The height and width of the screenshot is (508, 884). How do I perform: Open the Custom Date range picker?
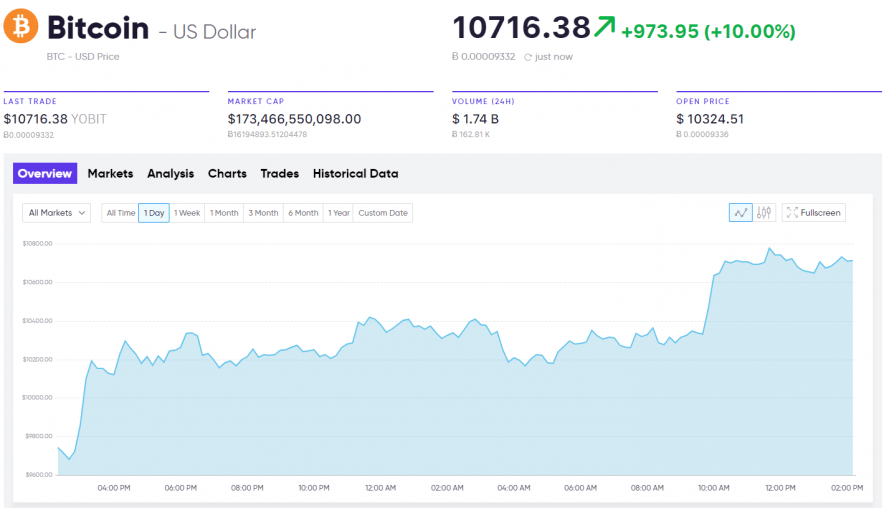coord(383,213)
